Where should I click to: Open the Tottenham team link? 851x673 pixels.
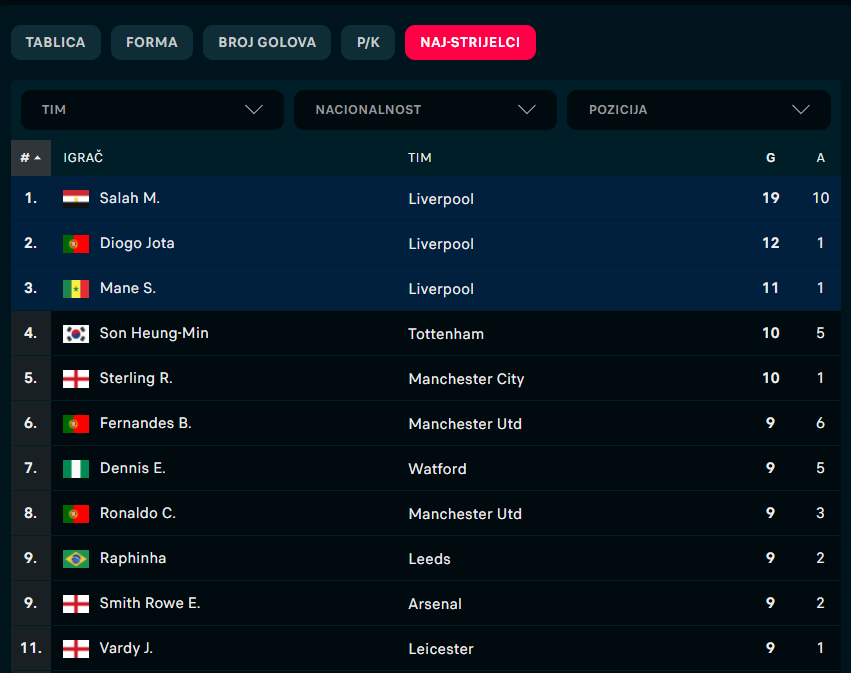coord(446,334)
